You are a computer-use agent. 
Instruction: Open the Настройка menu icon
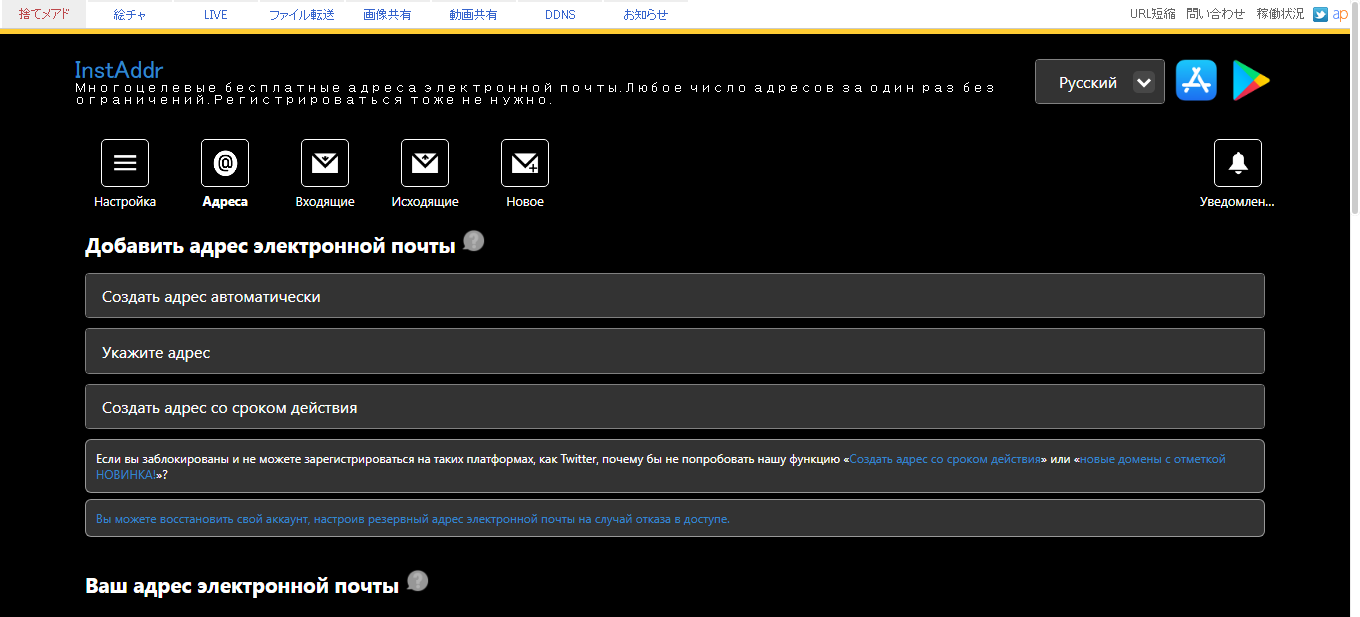click(x=125, y=163)
